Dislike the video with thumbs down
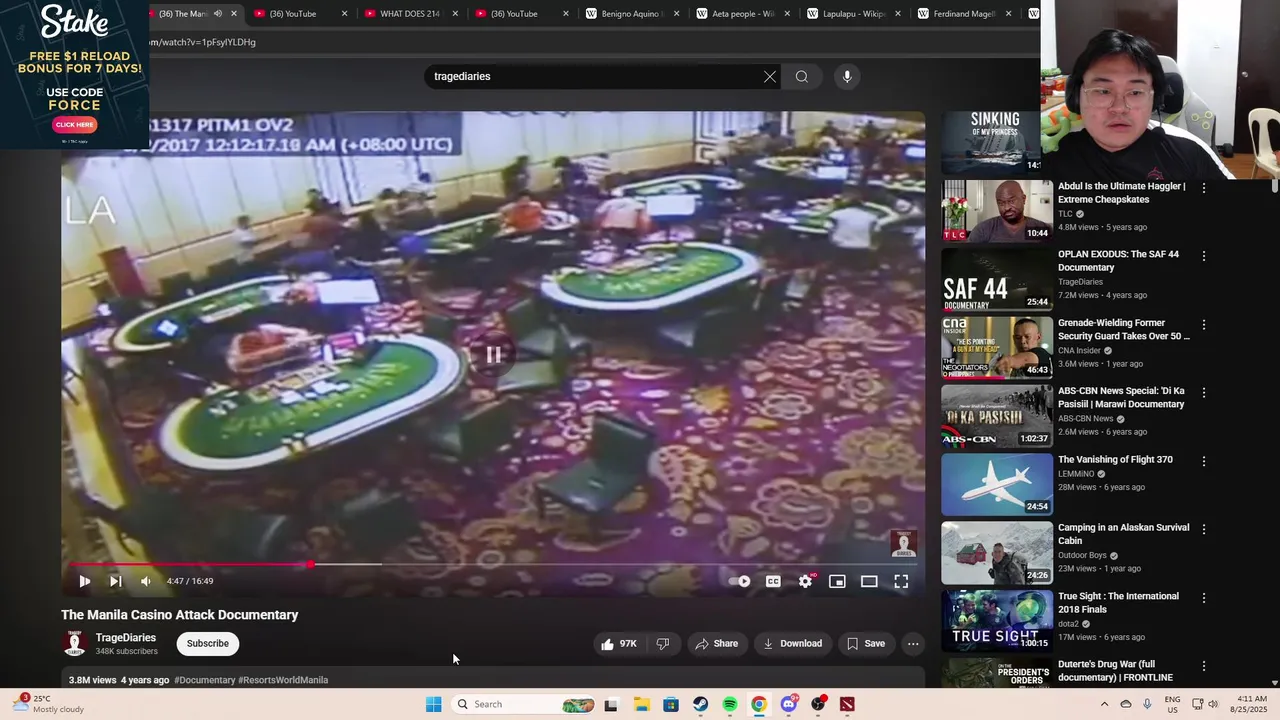The image size is (1280, 720). [x=662, y=644]
